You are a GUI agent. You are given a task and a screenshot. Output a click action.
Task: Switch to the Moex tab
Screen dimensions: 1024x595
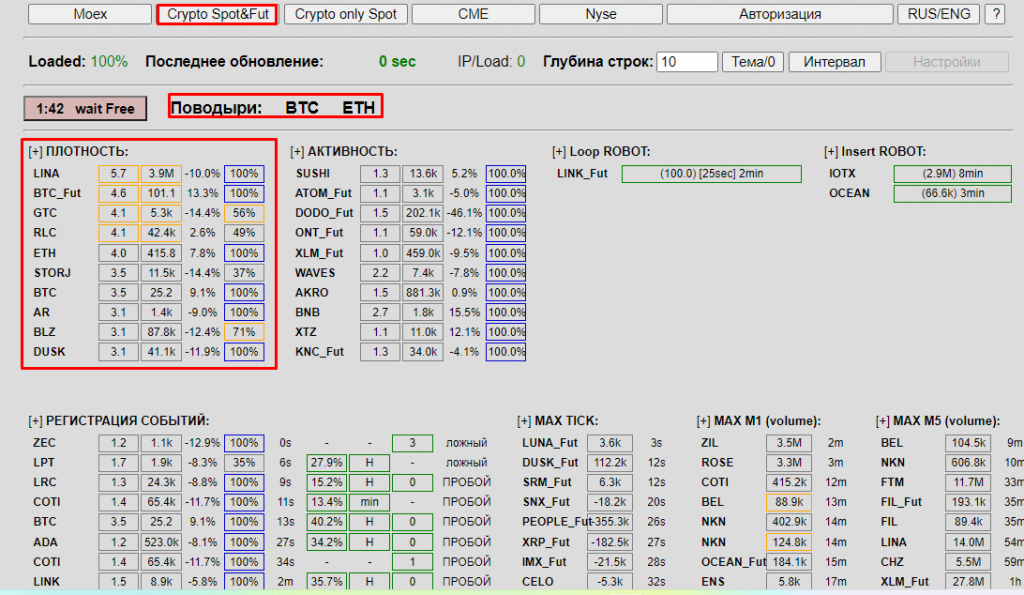coord(90,15)
